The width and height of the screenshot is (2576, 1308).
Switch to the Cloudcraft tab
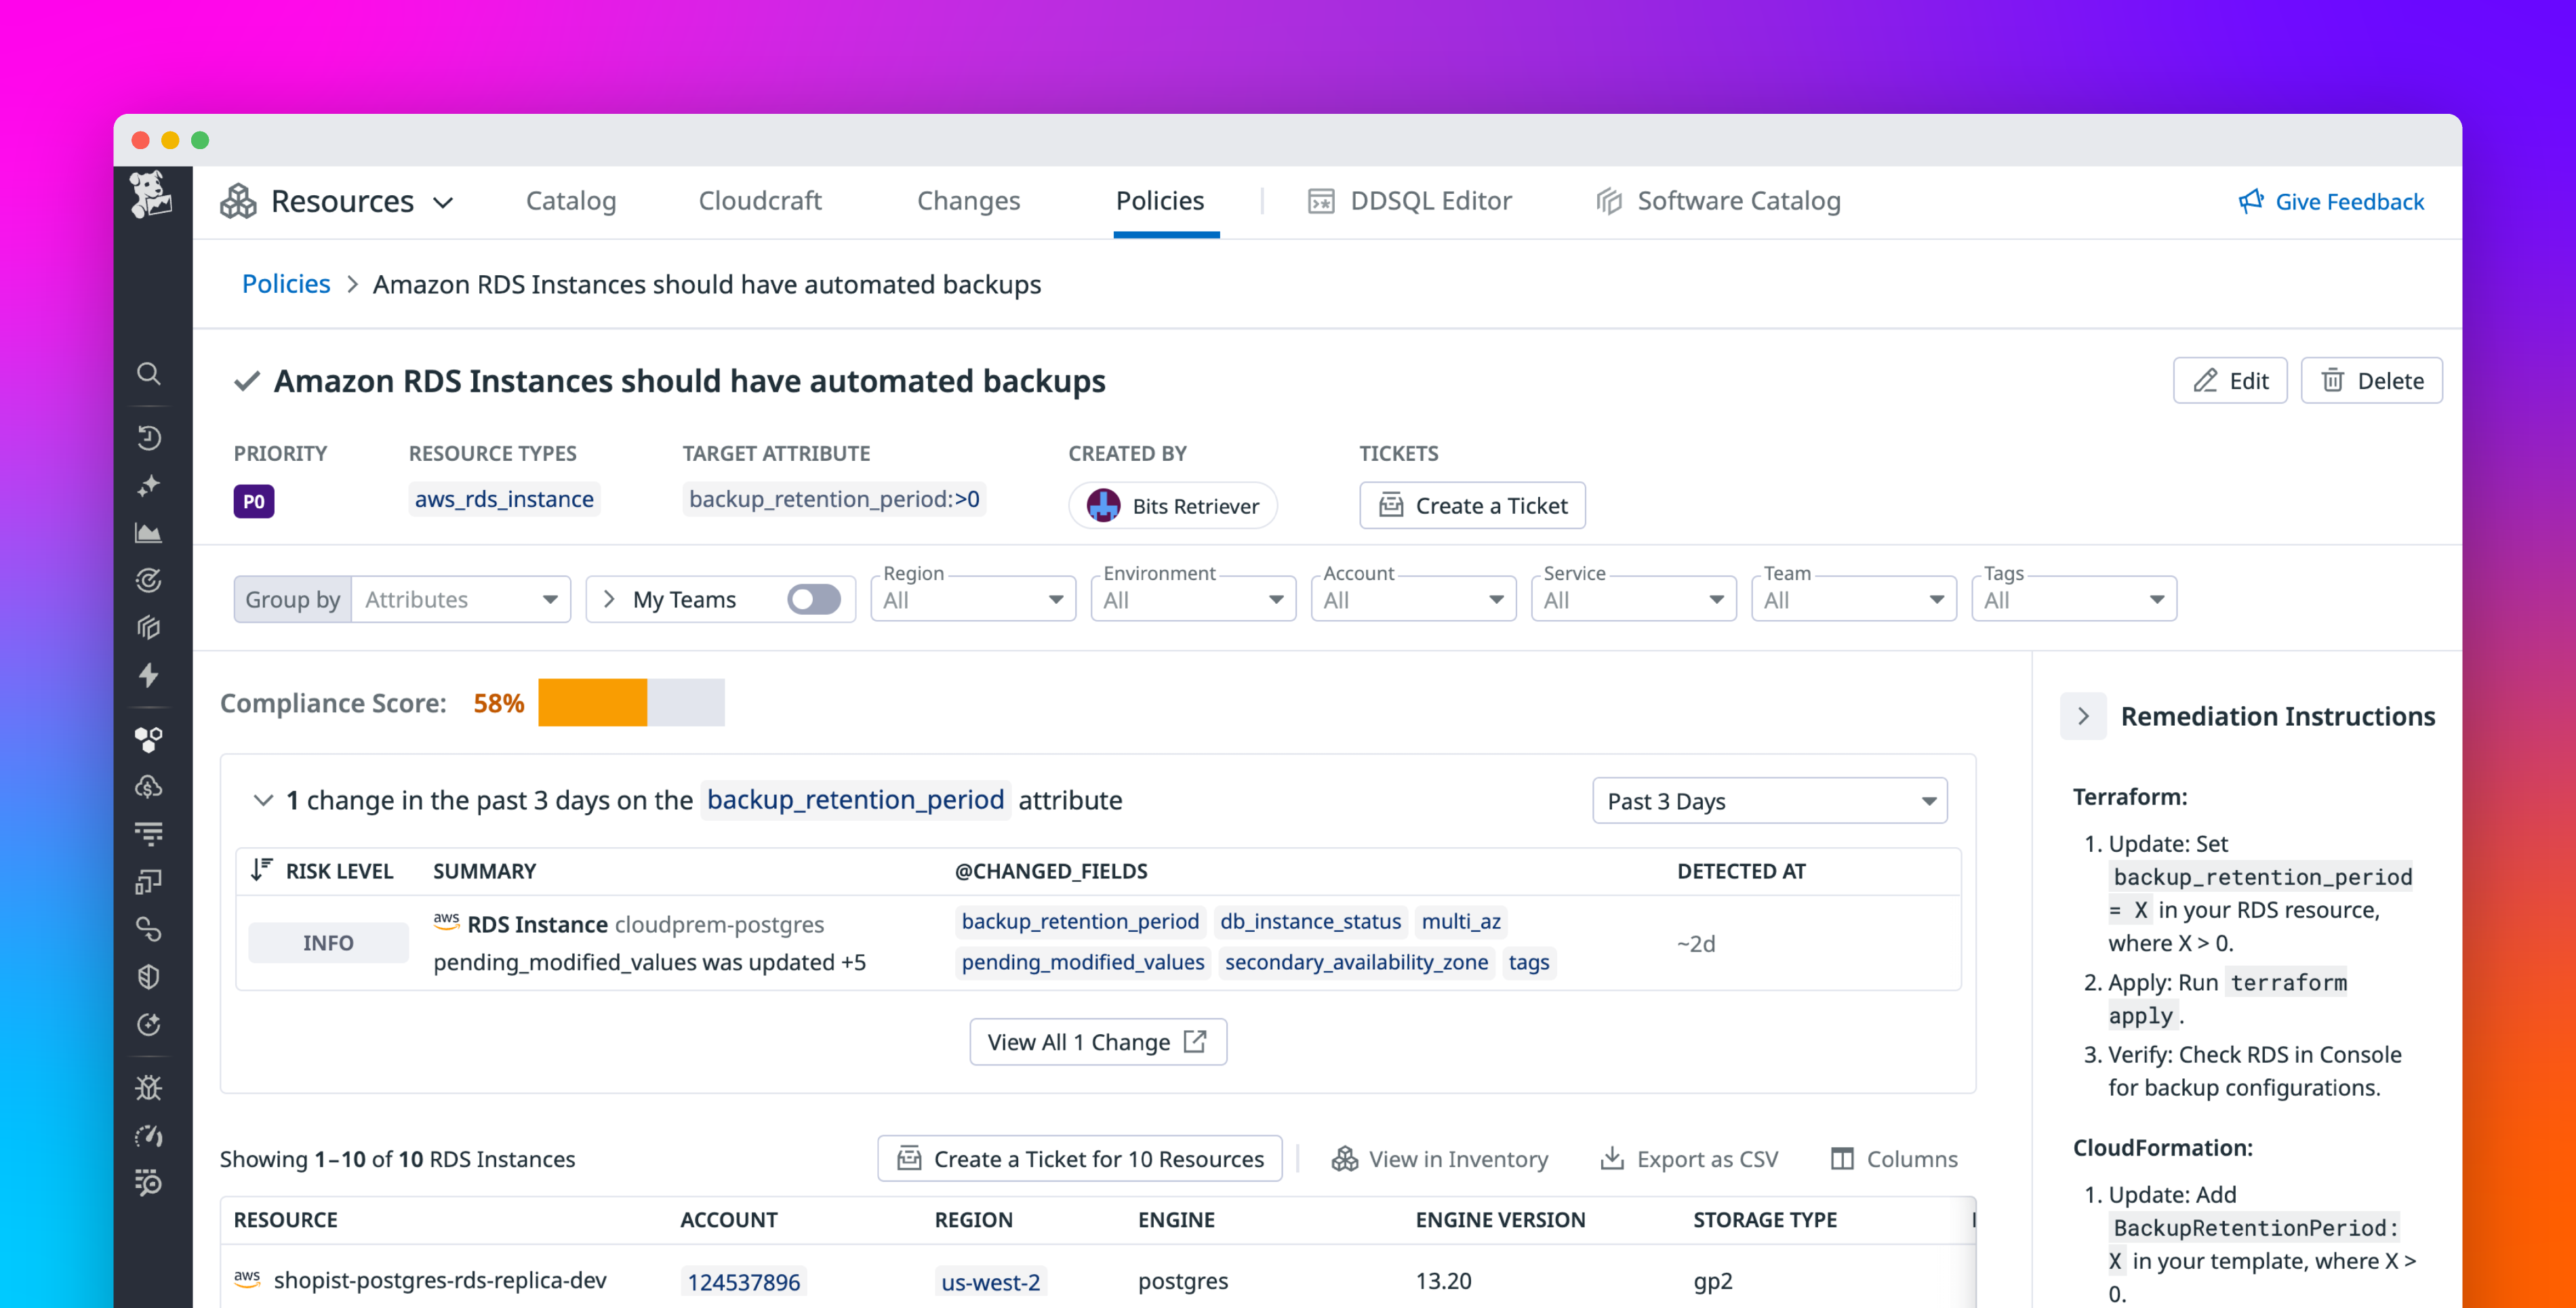pos(760,200)
